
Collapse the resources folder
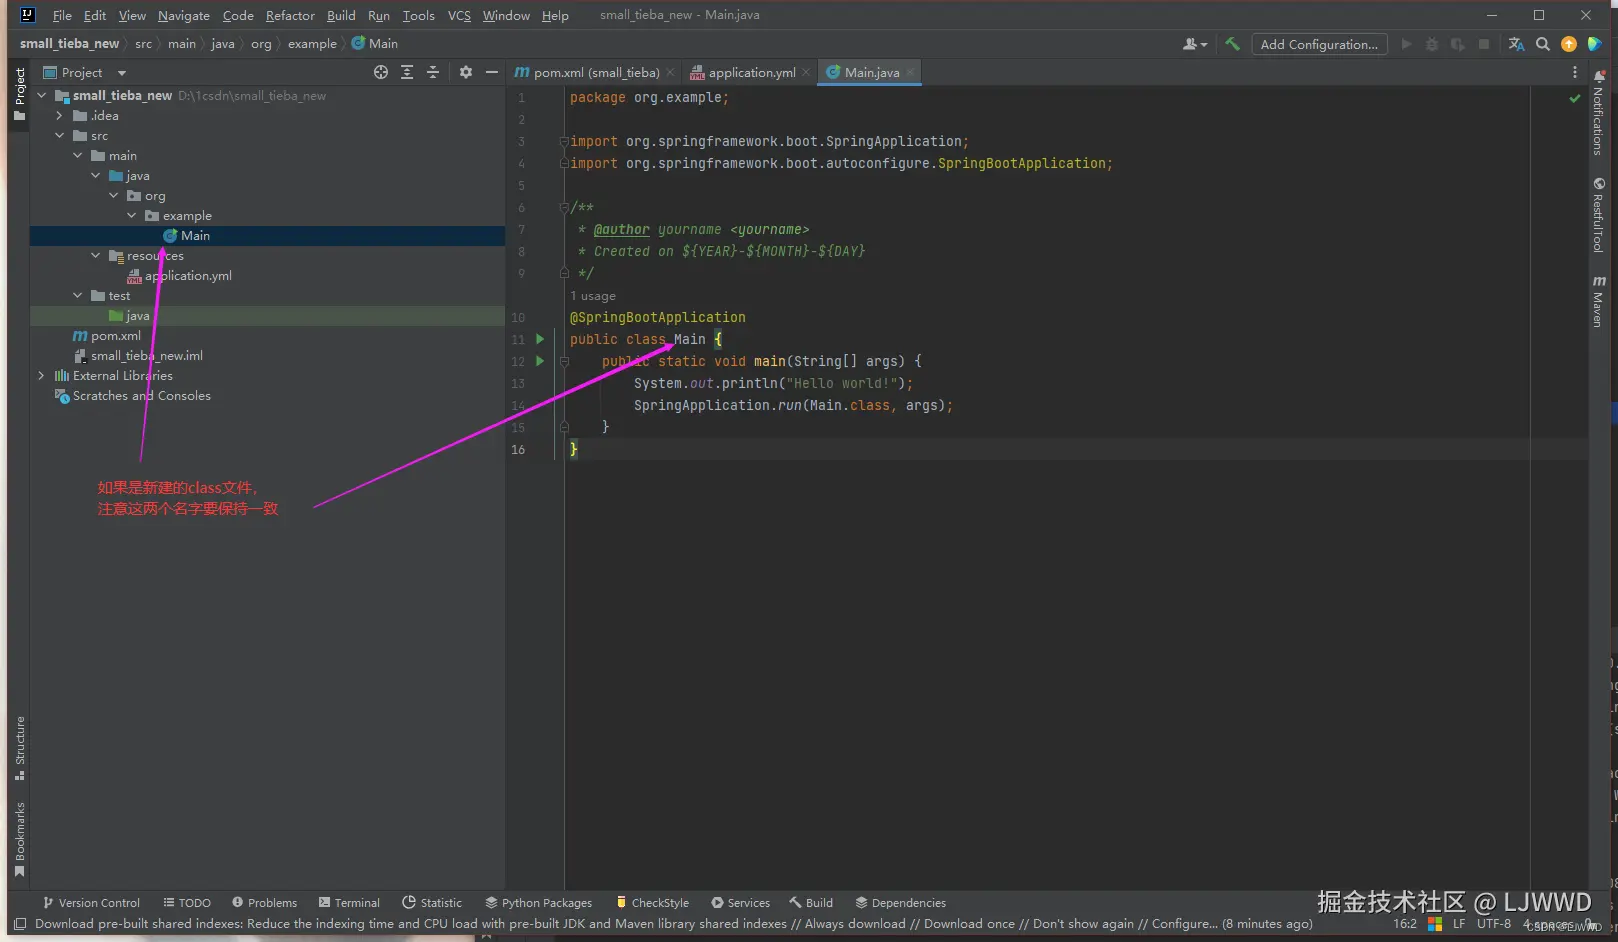click(x=96, y=256)
